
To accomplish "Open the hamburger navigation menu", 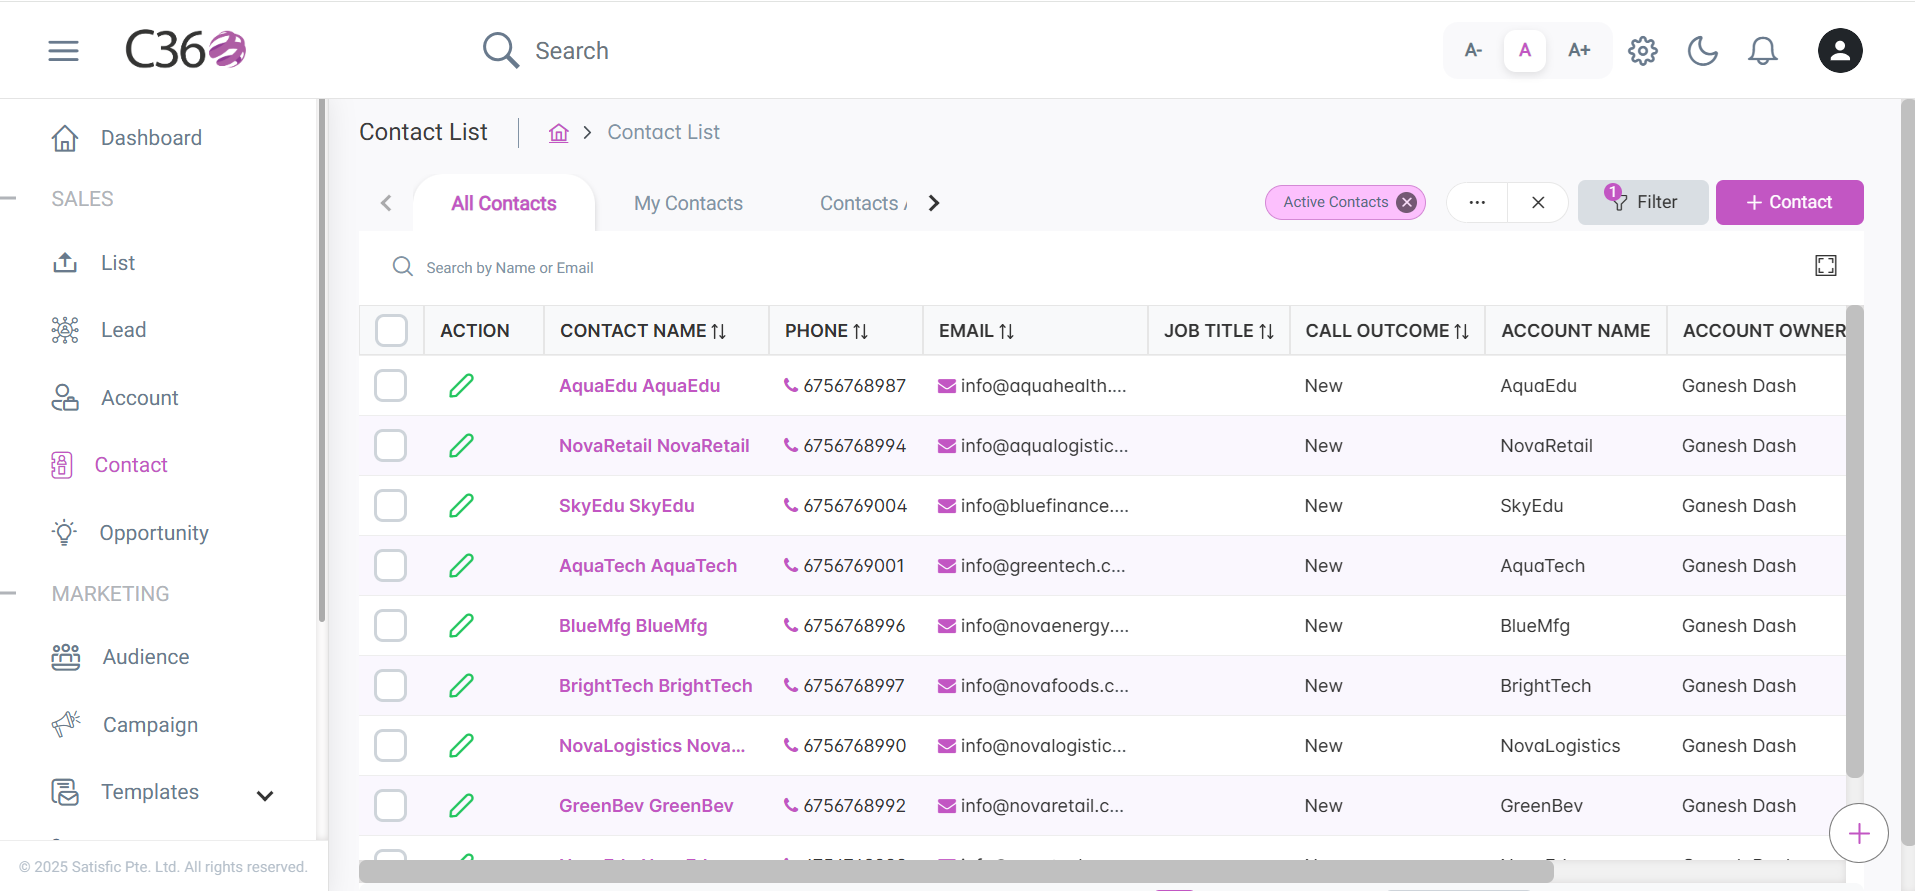I will (x=63, y=50).
